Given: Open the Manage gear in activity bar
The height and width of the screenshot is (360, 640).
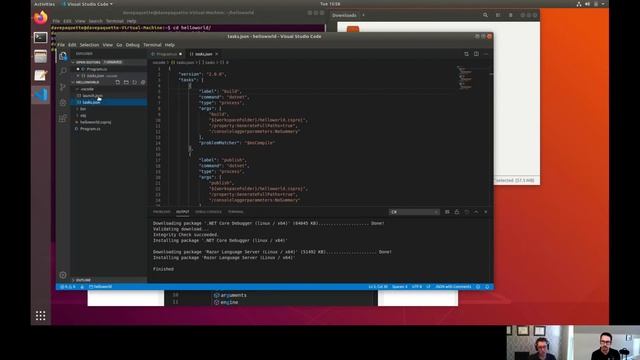Looking at the screenshot, I should [x=63, y=275].
